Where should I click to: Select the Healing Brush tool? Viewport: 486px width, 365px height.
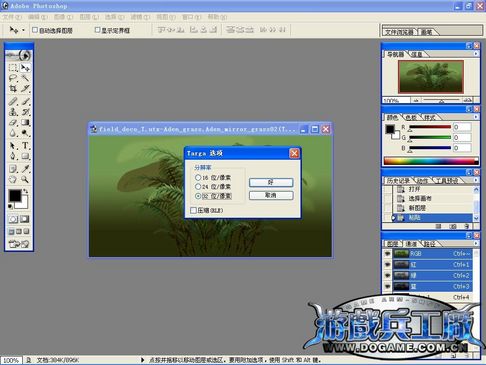click(13, 101)
